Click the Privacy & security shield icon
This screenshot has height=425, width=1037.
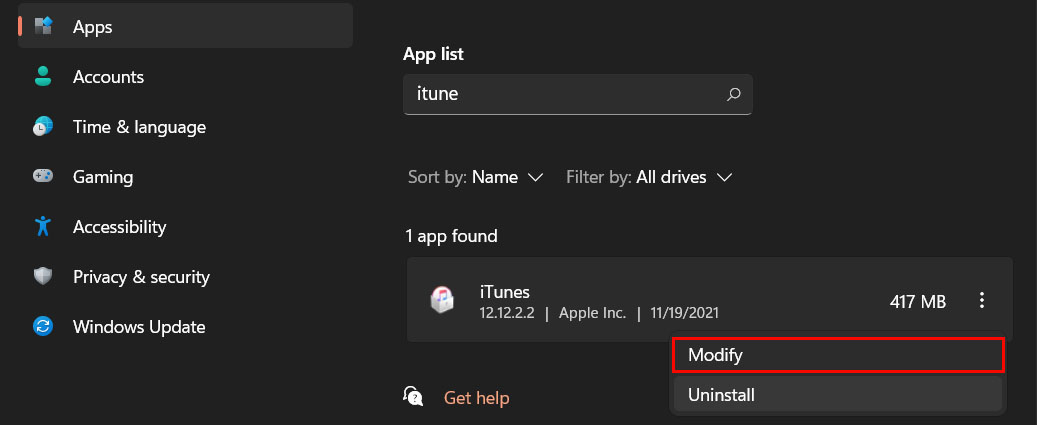pyautogui.click(x=43, y=276)
